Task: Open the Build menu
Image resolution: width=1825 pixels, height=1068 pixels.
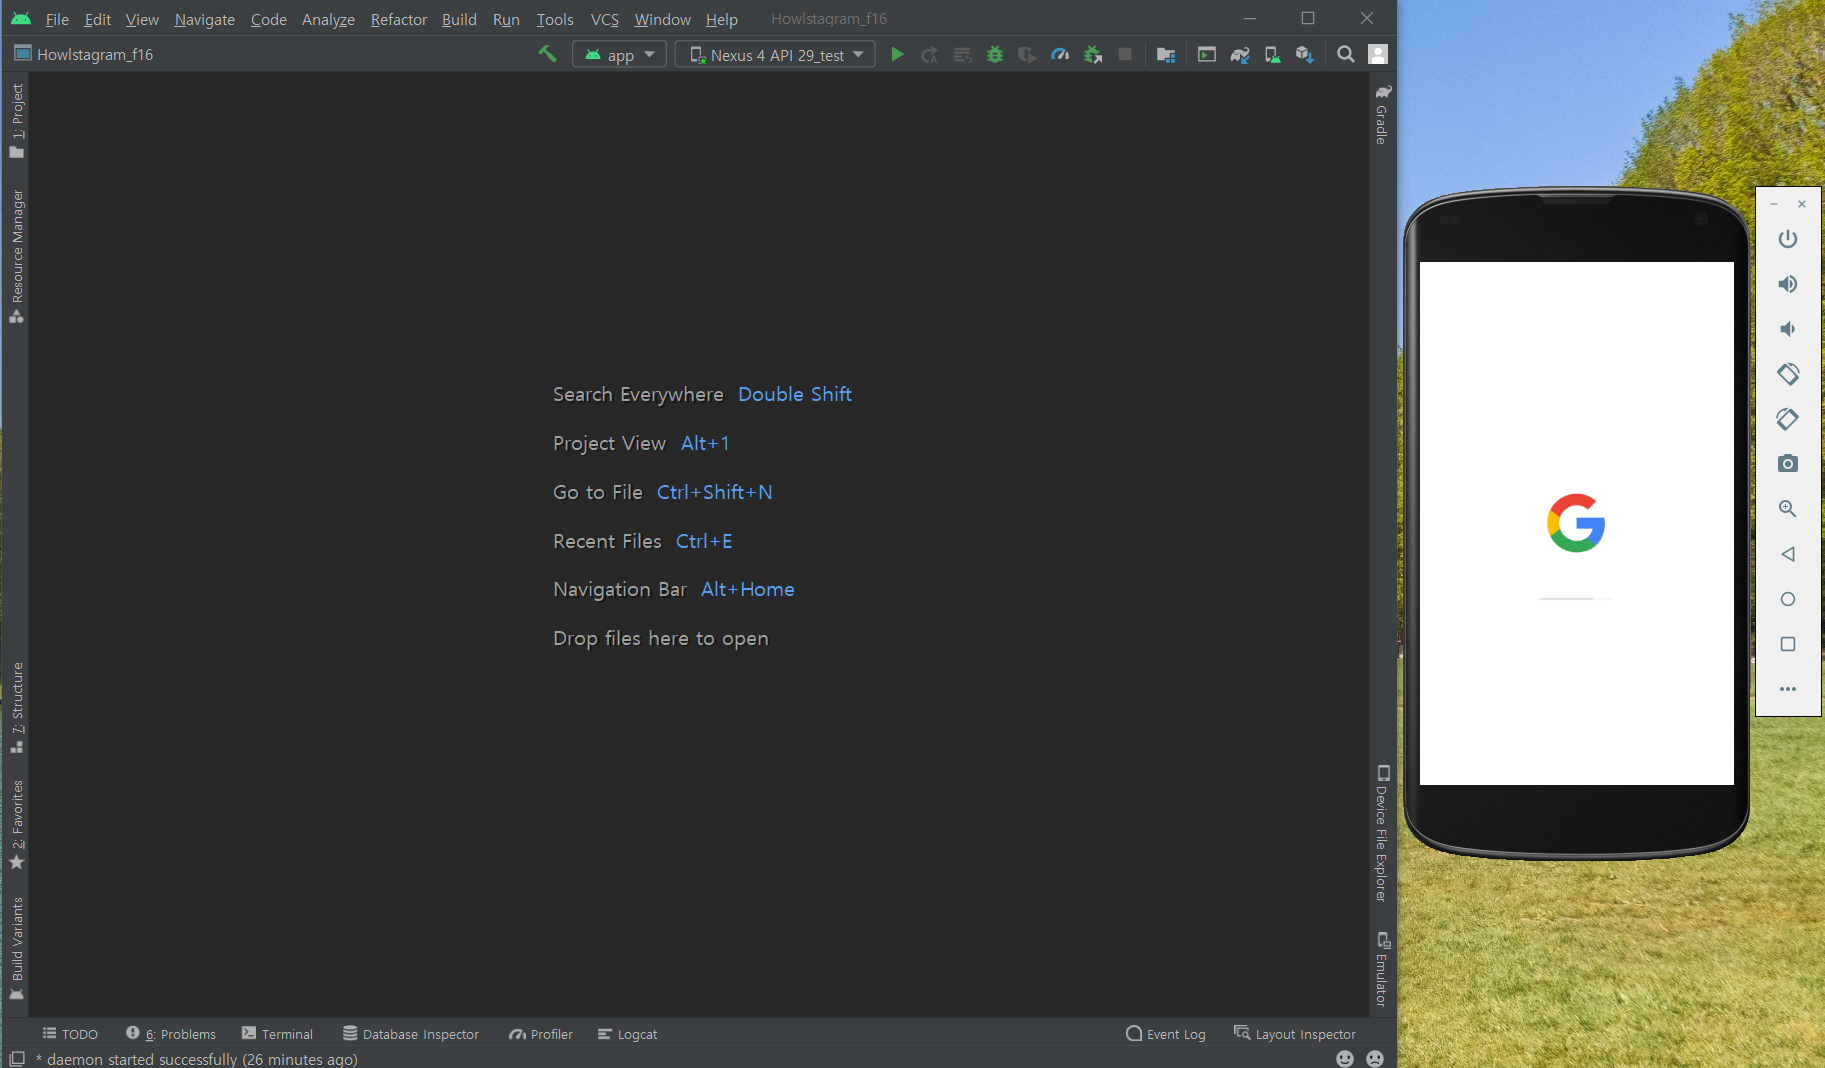Action: click(x=459, y=19)
